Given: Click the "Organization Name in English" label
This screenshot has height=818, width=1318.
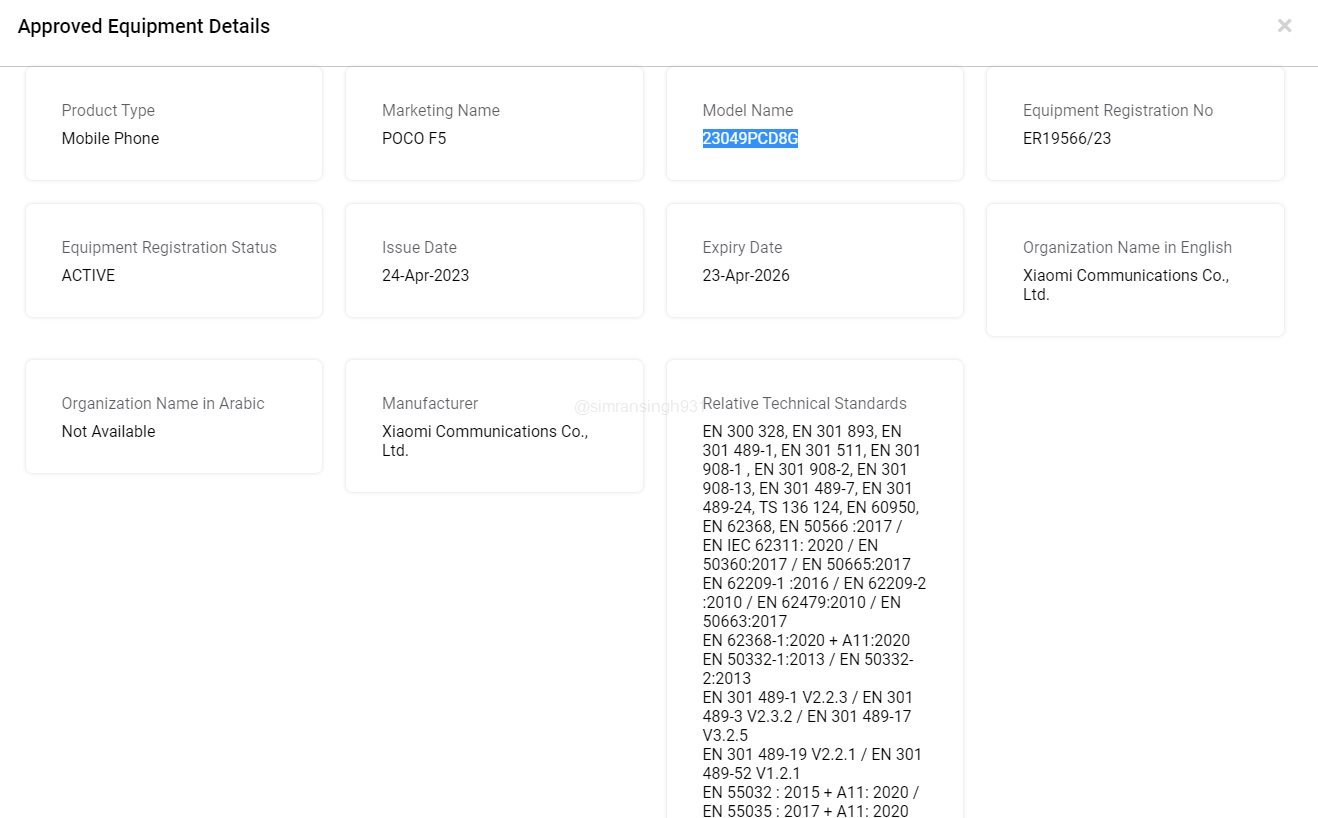Looking at the screenshot, I should (x=1127, y=248).
